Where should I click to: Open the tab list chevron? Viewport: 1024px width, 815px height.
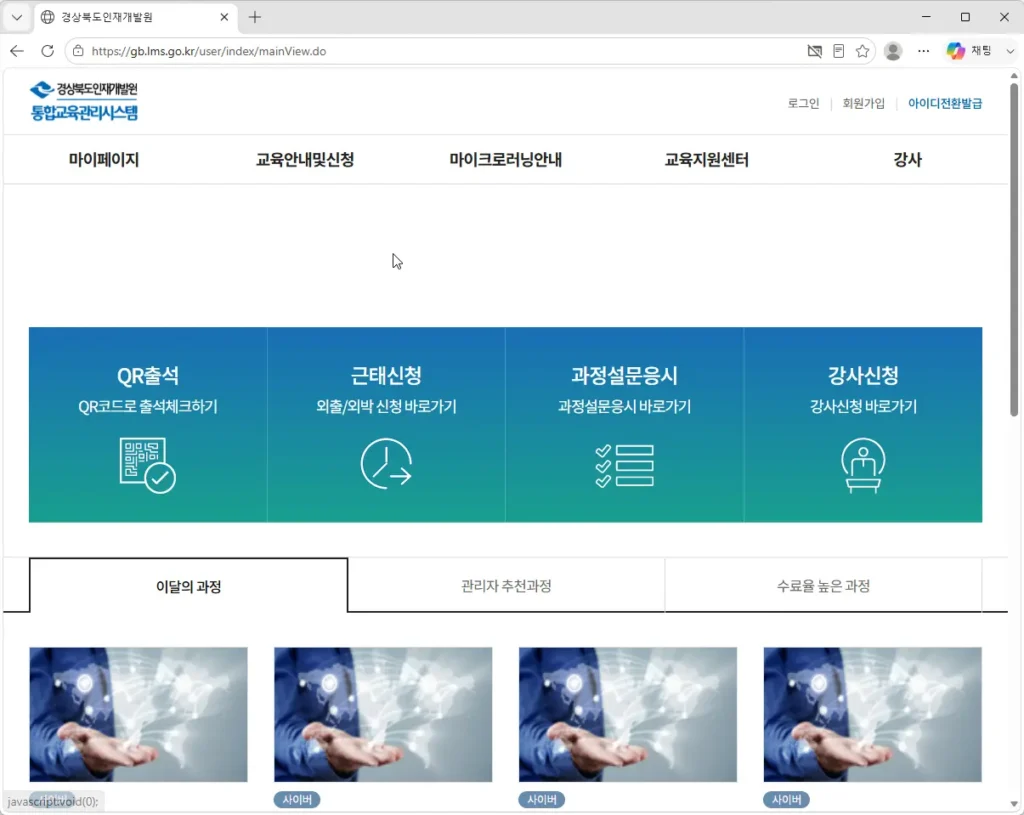tap(17, 17)
